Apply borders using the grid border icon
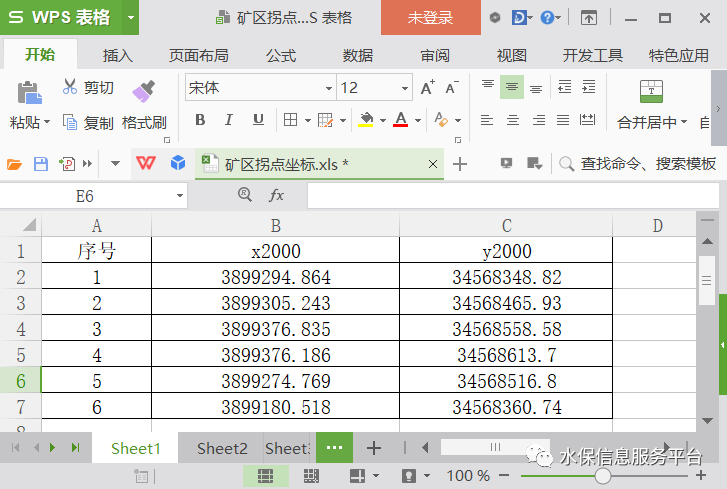This screenshot has width=727, height=489. [x=290, y=120]
